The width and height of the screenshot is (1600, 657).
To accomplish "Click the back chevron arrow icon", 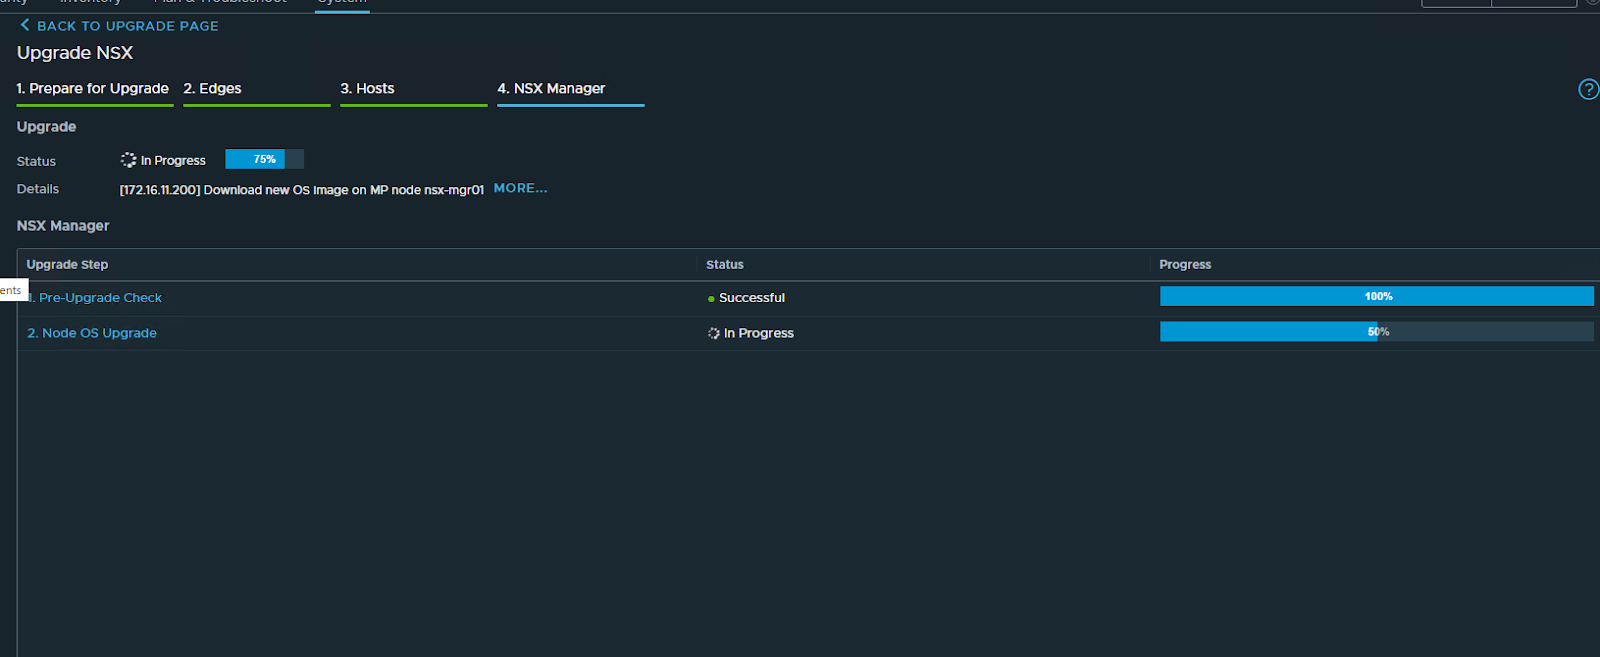I will (25, 25).
